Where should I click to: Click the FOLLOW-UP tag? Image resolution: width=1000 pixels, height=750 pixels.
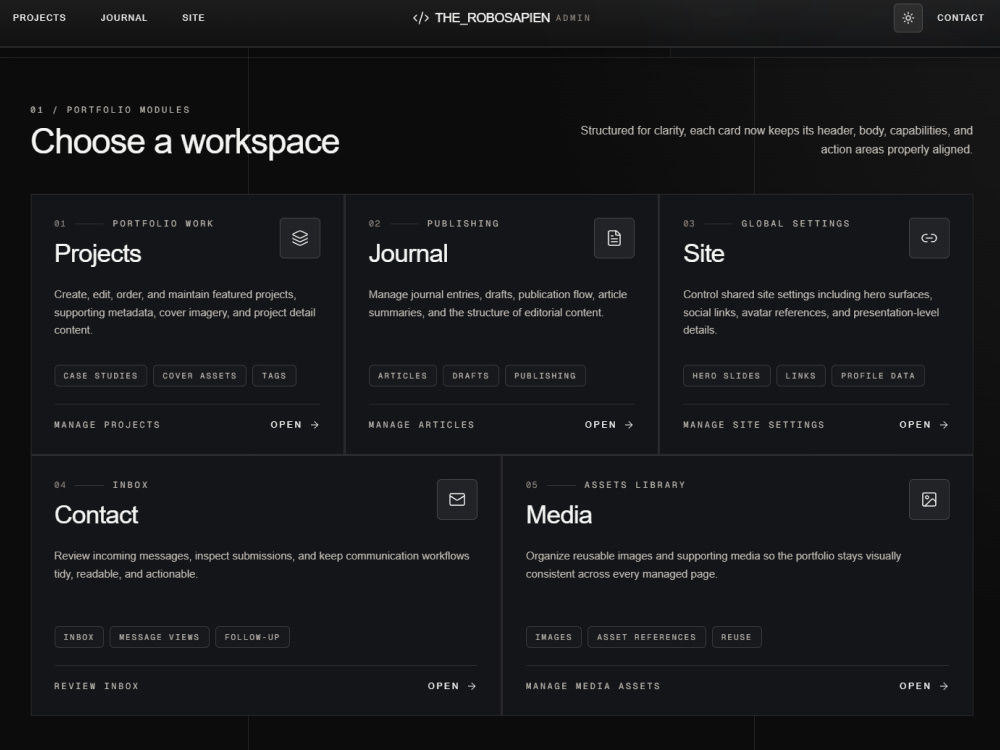pos(253,637)
